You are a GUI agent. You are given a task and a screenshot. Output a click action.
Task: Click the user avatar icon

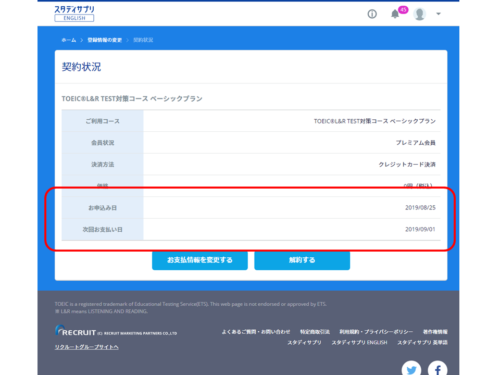coord(419,14)
